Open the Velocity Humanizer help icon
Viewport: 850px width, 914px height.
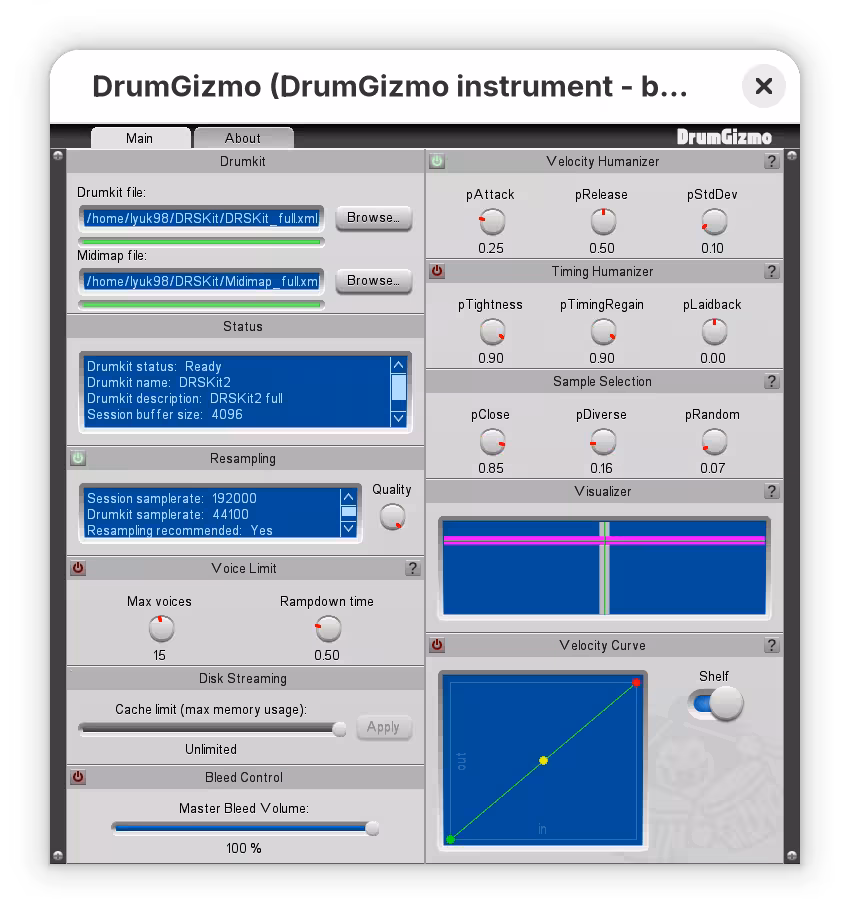771,161
